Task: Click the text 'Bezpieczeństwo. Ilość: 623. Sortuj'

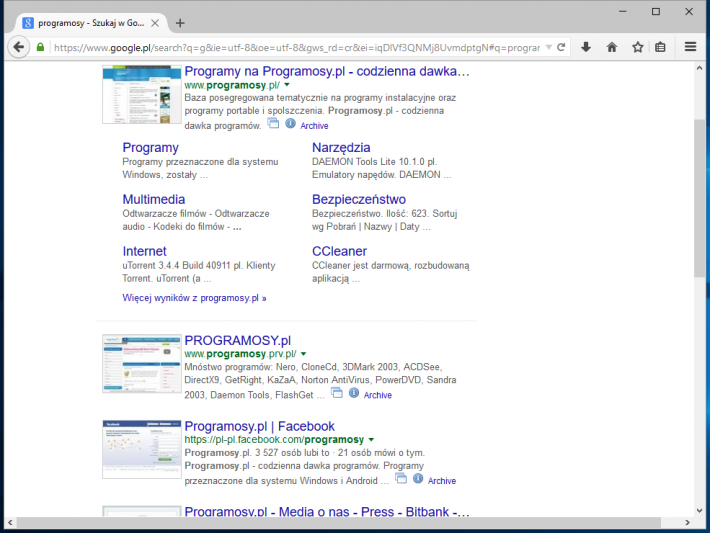Action: [x=384, y=214]
